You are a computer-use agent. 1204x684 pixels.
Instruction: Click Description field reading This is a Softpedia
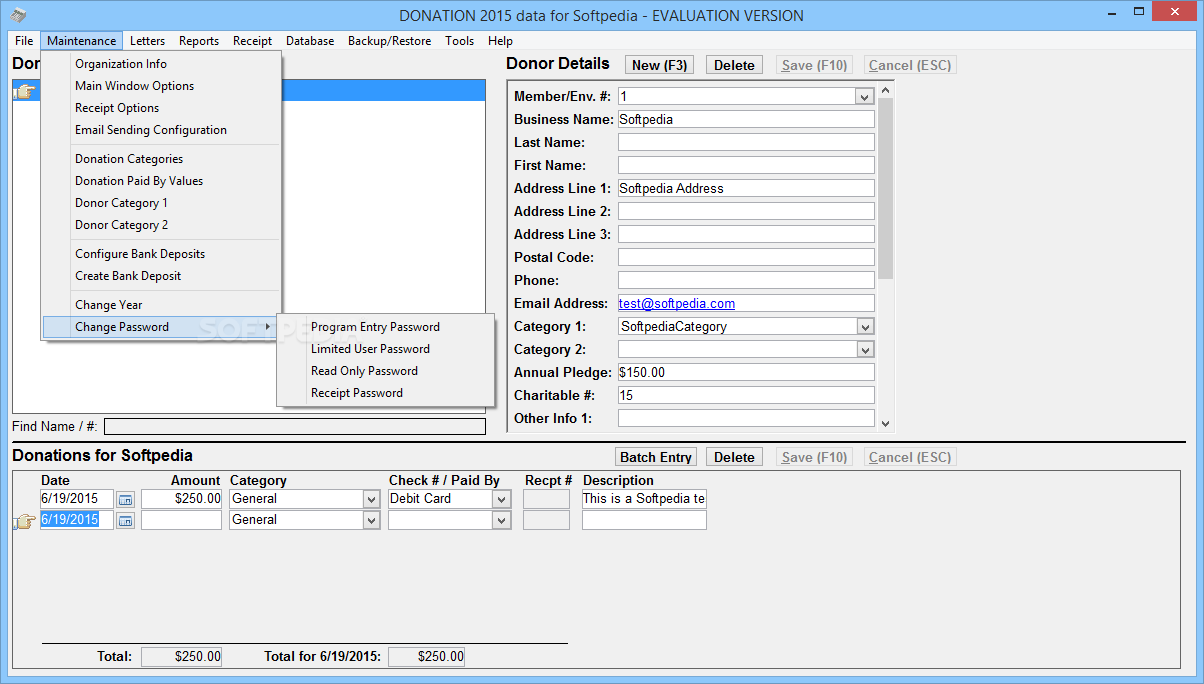(x=644, y=498)
